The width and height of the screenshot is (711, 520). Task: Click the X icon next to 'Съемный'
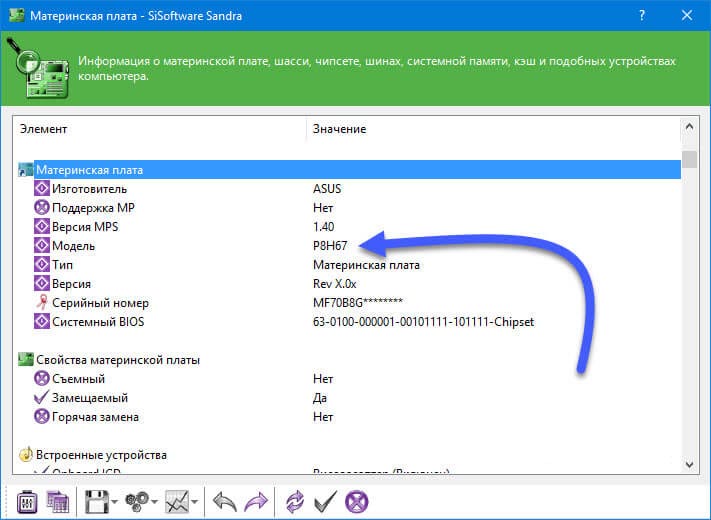42,379
